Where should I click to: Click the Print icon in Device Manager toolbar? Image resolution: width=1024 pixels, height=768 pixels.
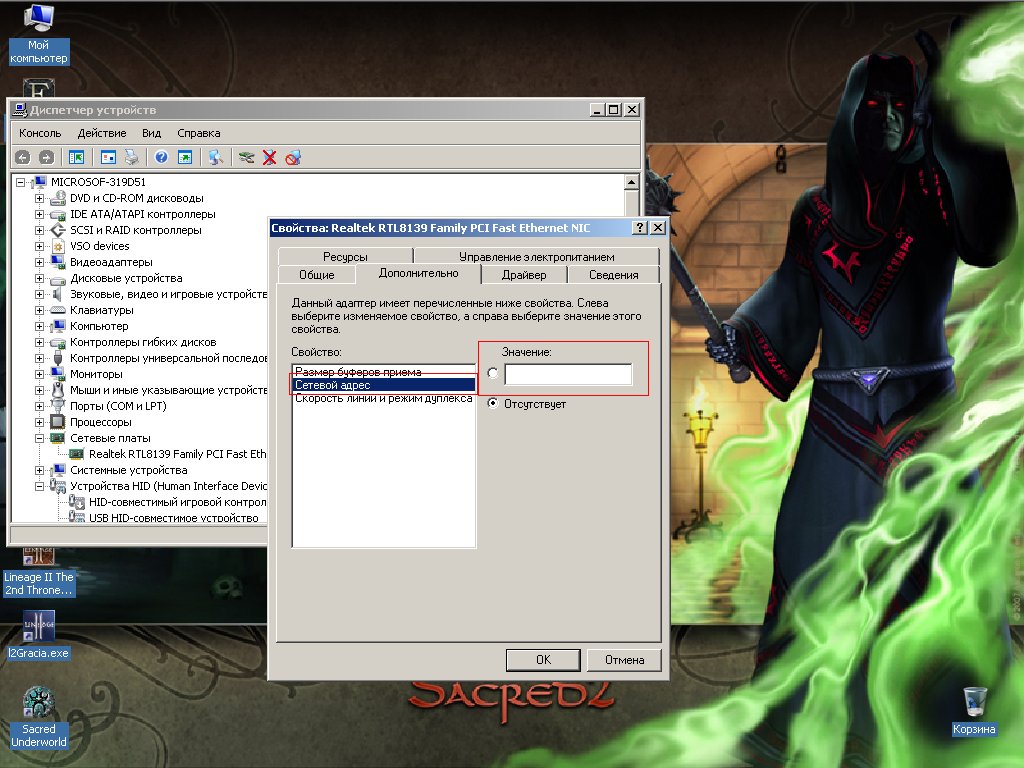click(x=130, y=157)
